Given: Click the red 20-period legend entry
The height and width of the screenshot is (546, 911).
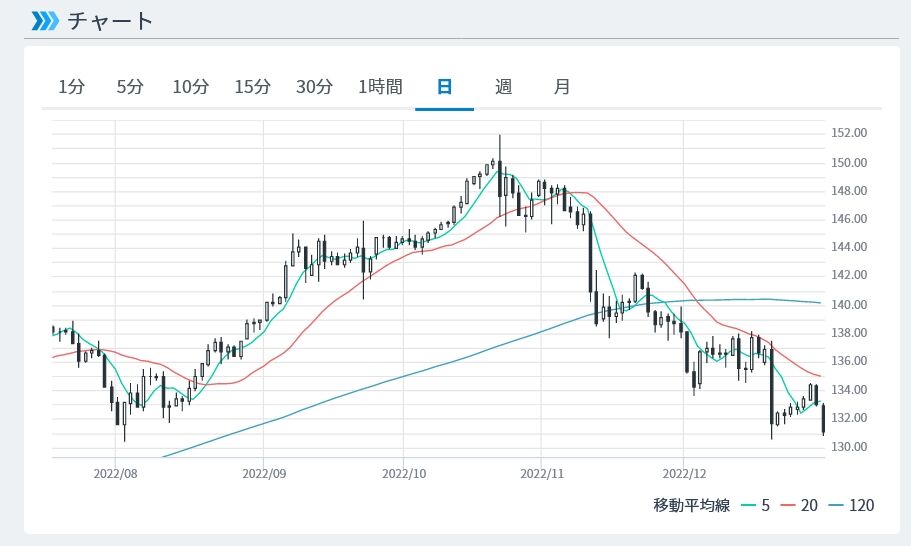Looking at the screenshot, I should [800, 505].
